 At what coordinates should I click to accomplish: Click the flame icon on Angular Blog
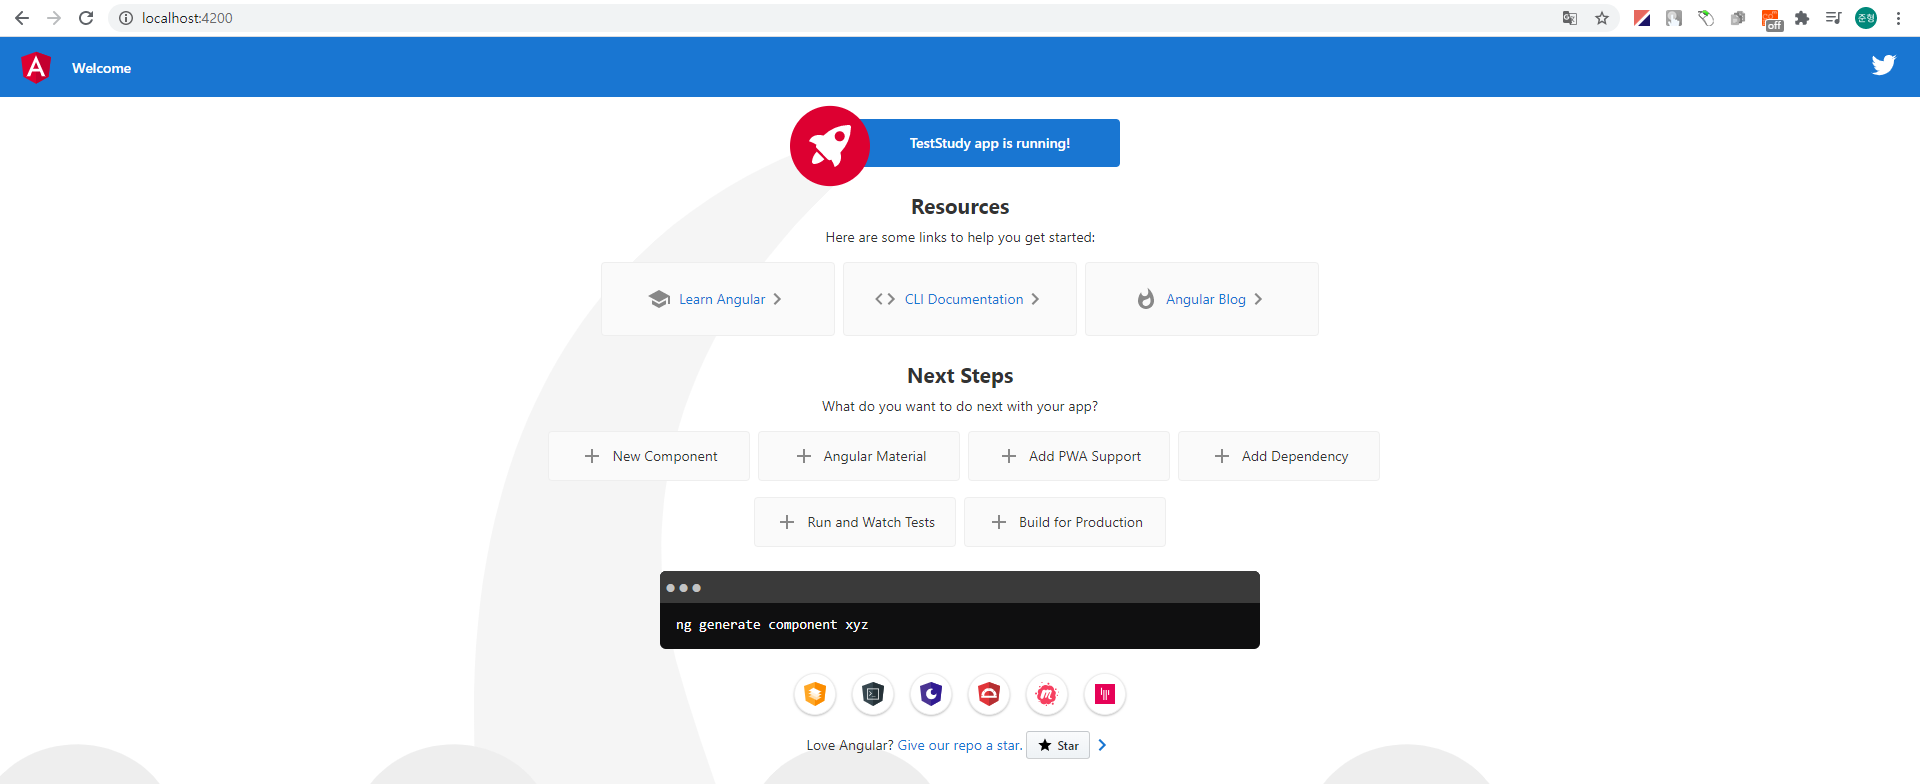pos(1146,299)
